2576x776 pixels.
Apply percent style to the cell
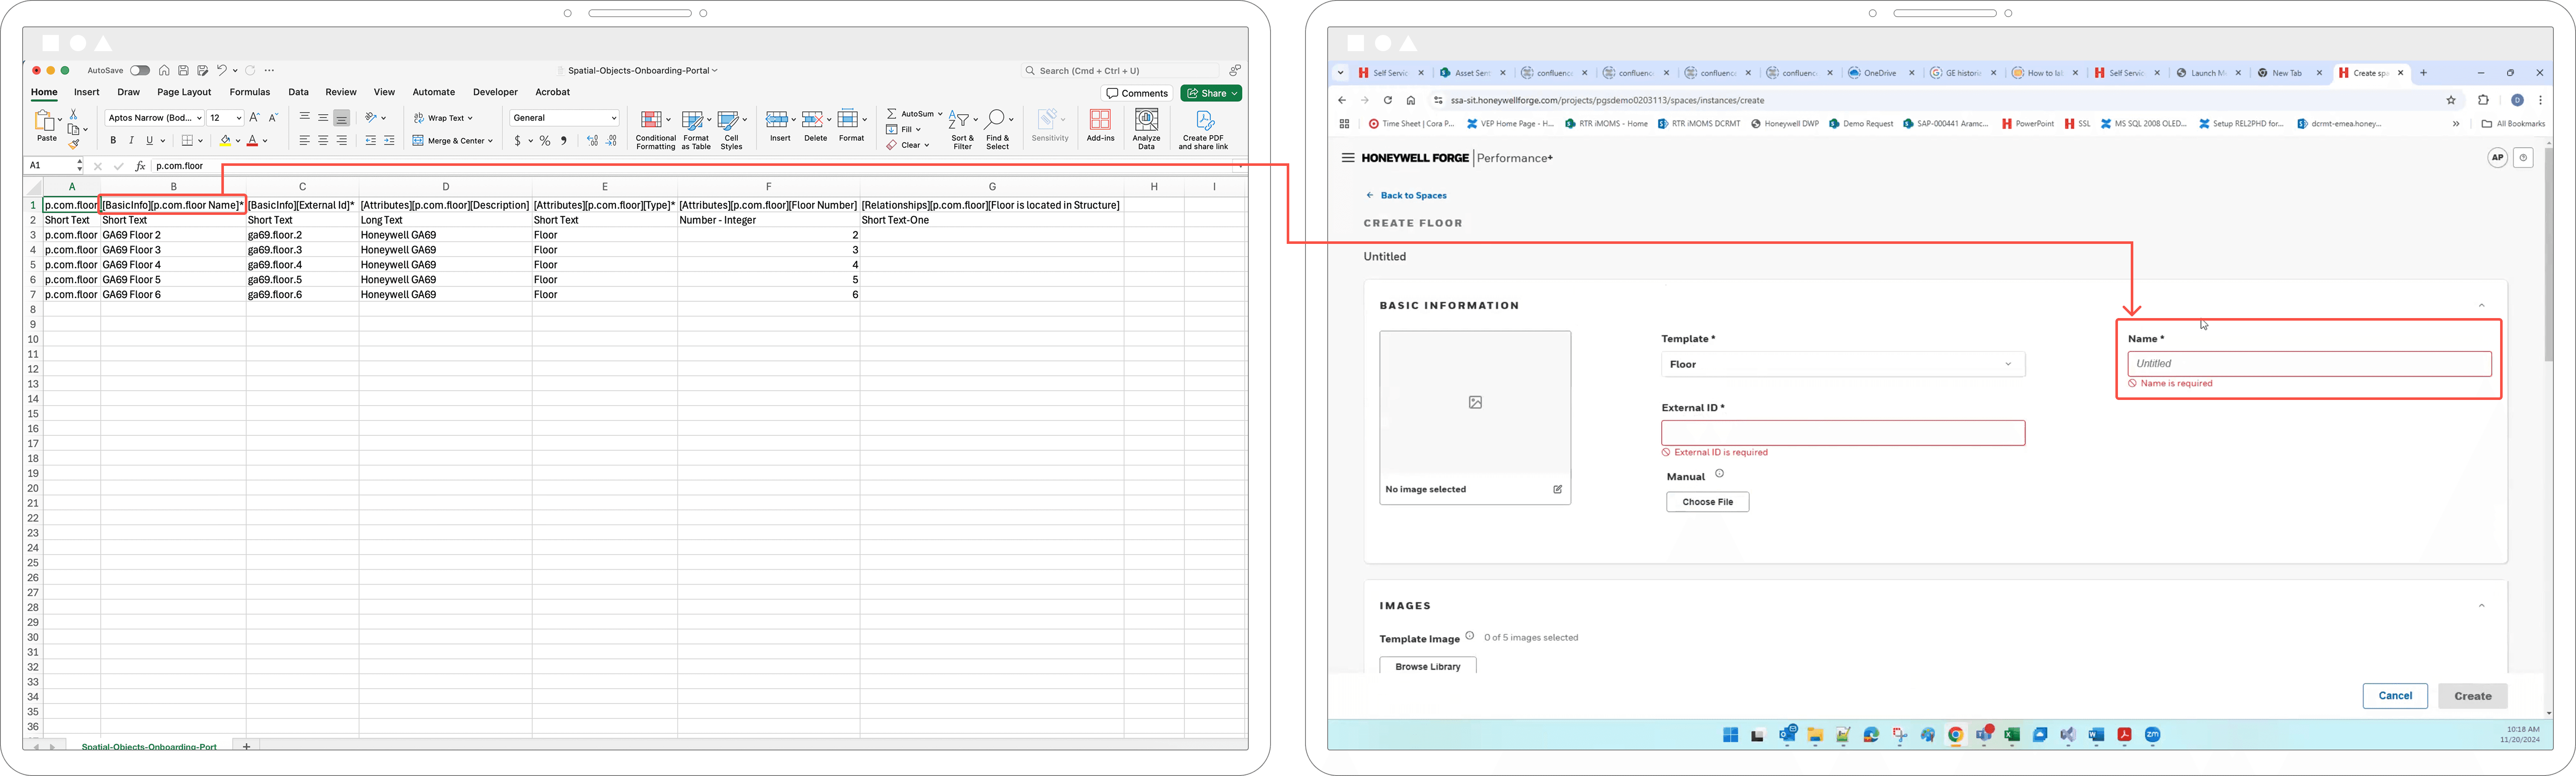pyautogui.click(x=545, y=141)
